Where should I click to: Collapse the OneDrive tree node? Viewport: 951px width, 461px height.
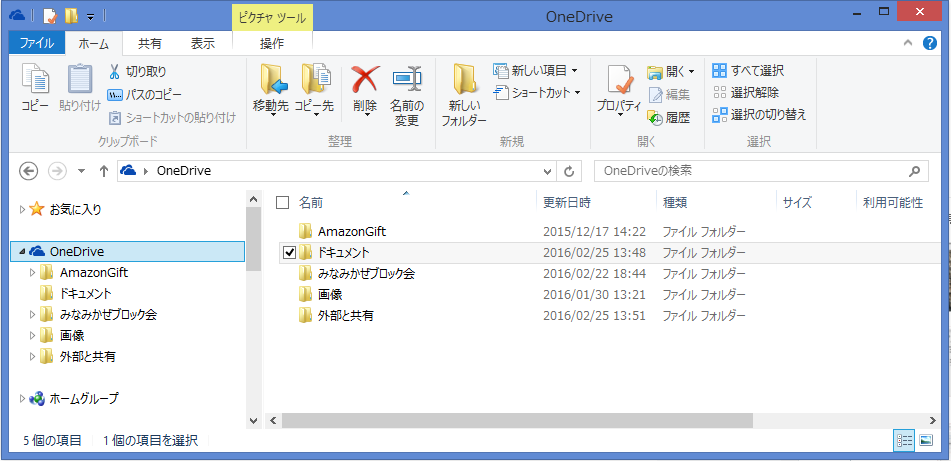coord(22,251)
